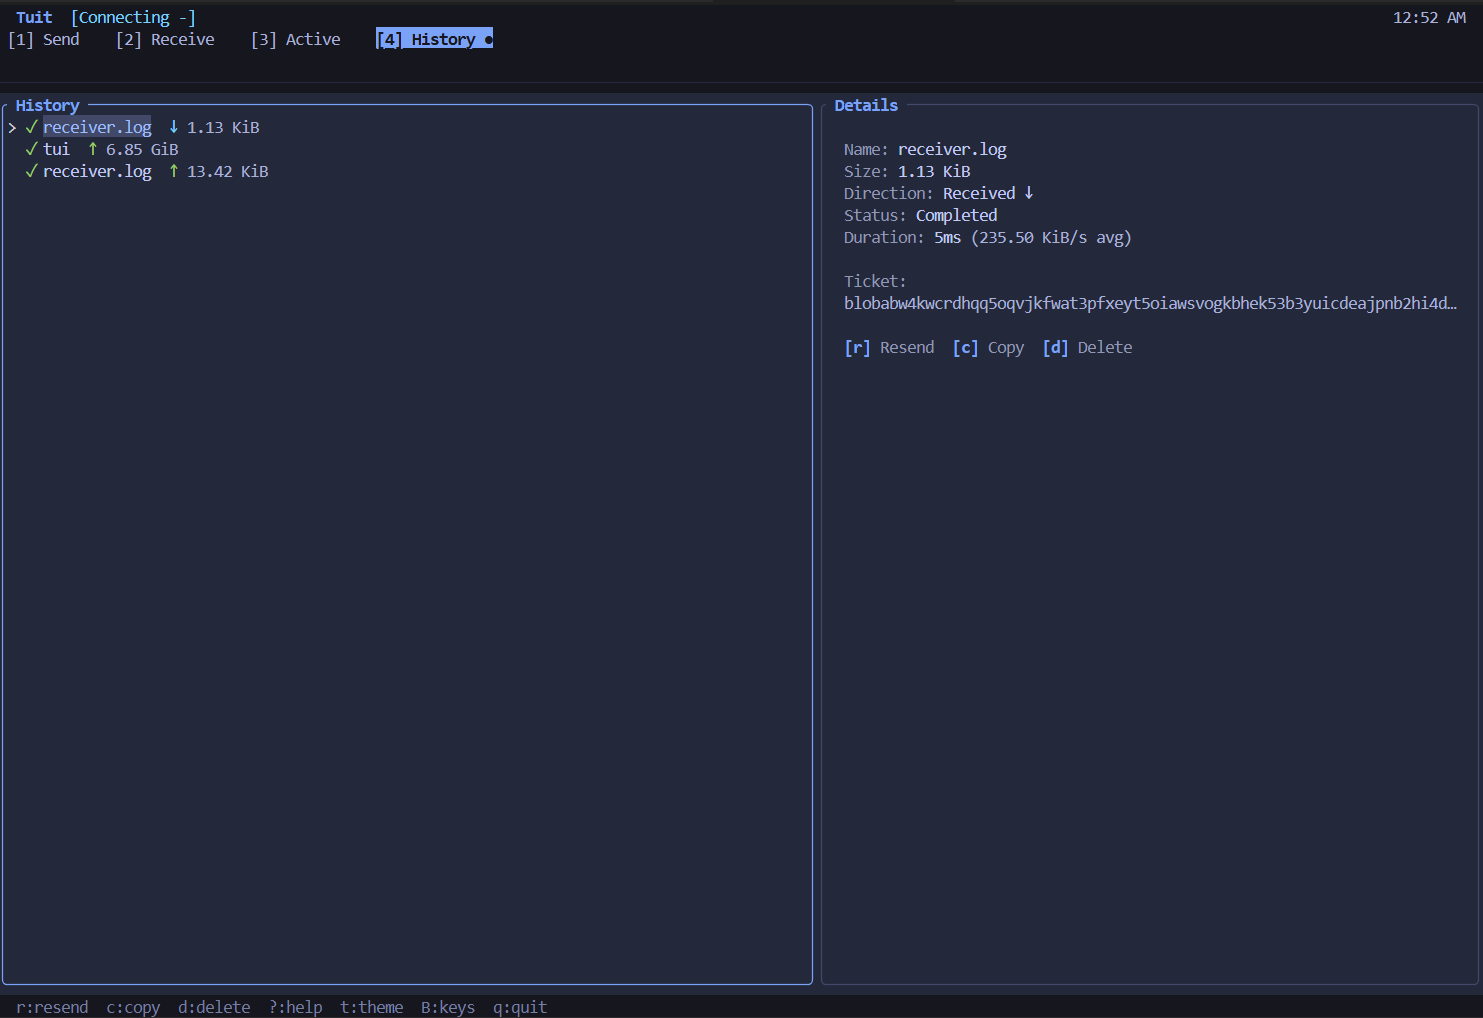The height and width of the screenshot is (1018, 1483).
Task: Click the selection caret before receiver.log
Action: coord(12,127)
